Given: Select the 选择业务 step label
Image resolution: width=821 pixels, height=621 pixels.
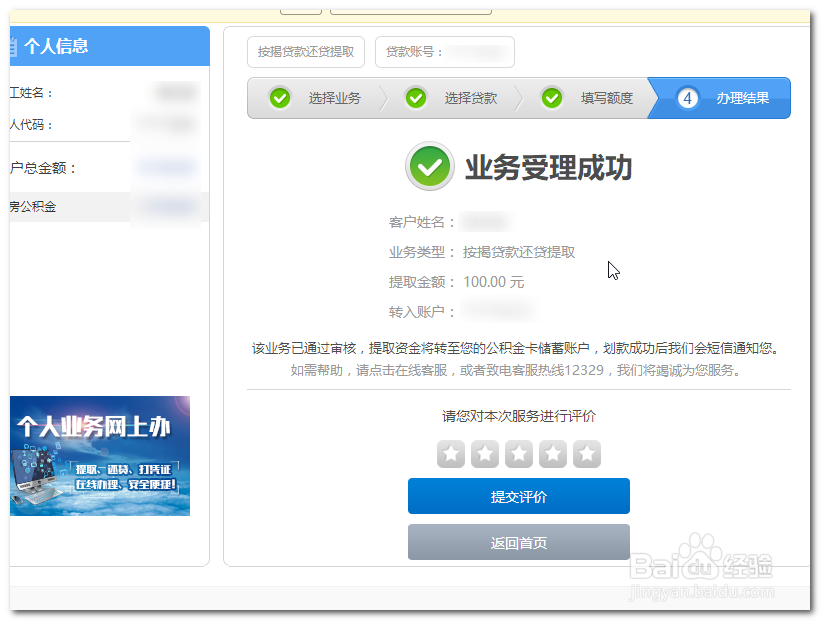Looking at the screenshot, I should point(335,98).
